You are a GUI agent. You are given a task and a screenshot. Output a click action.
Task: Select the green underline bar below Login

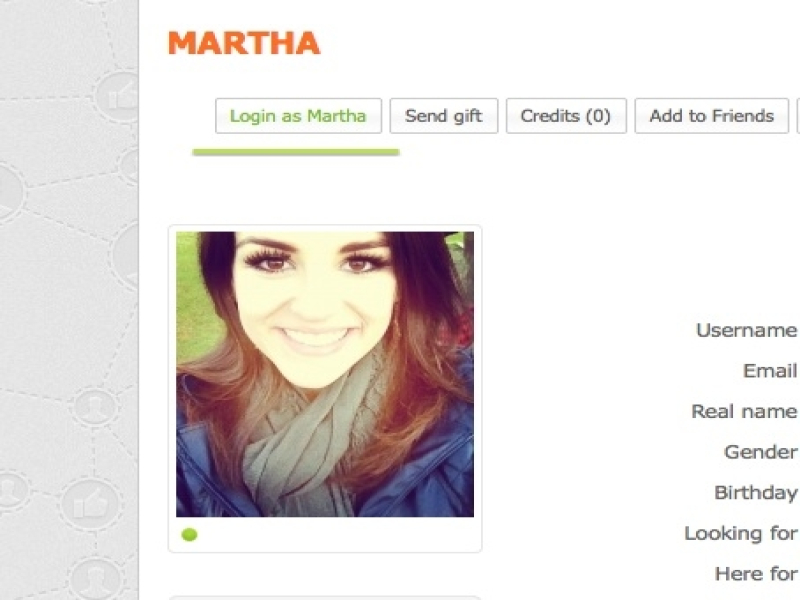tap(296, 152)
